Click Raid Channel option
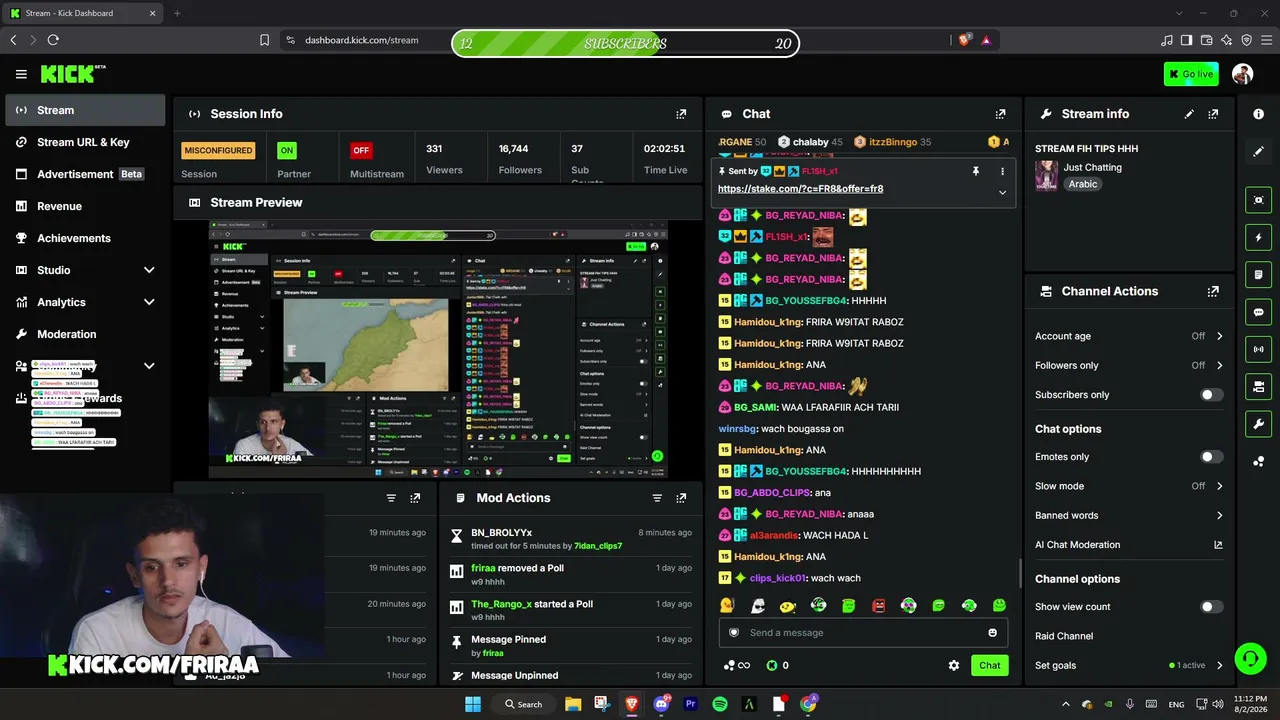The height and width of the screenshot is (720, 1280). tap(1064, 636)
